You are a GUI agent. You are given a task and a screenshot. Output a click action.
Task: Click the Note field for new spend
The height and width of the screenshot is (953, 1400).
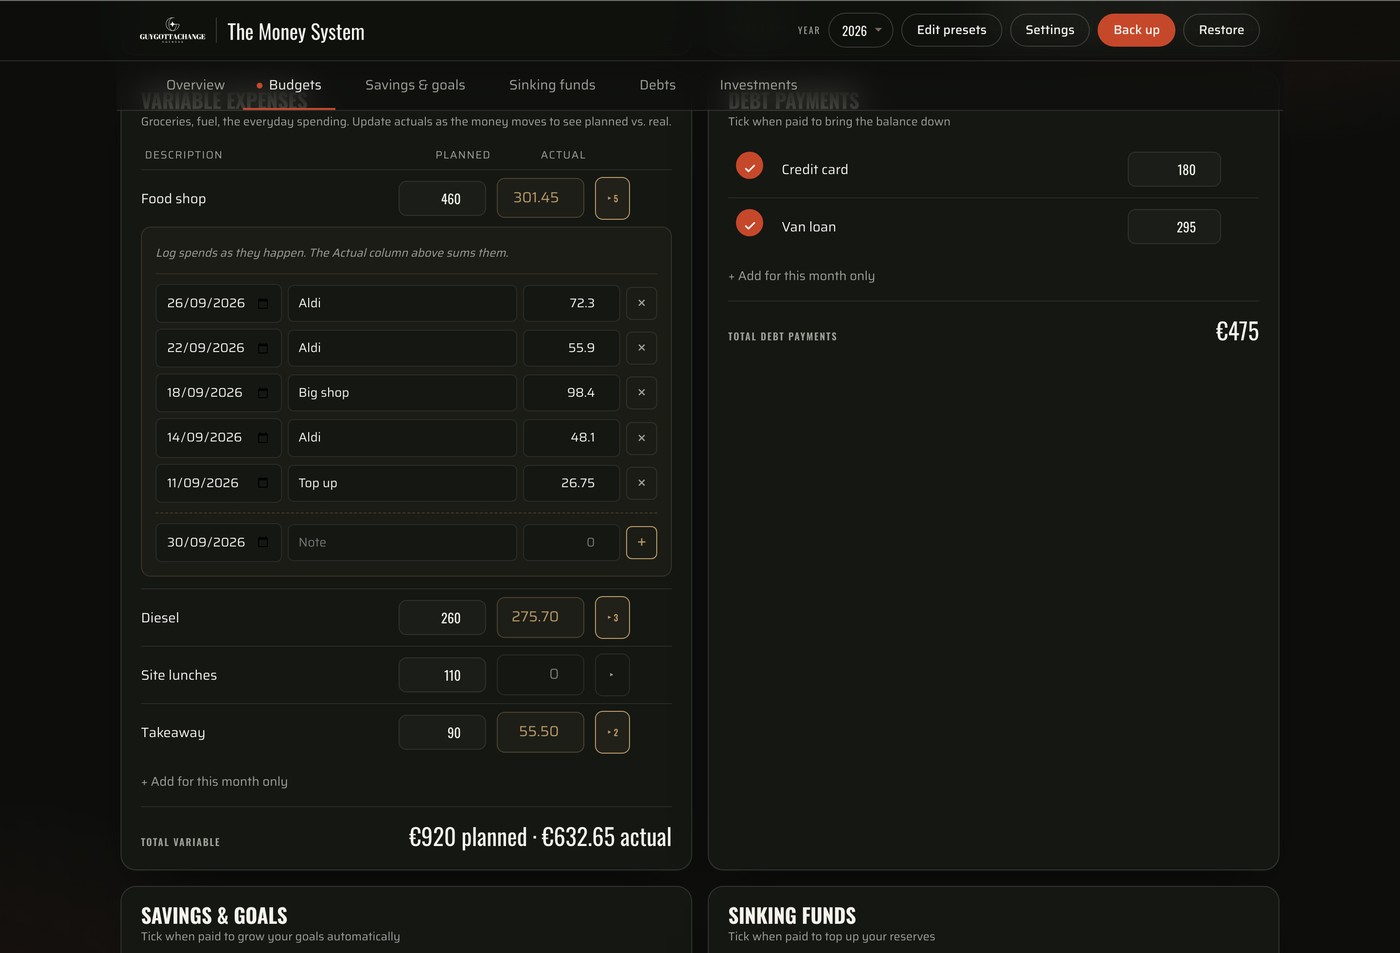(402, 542)
